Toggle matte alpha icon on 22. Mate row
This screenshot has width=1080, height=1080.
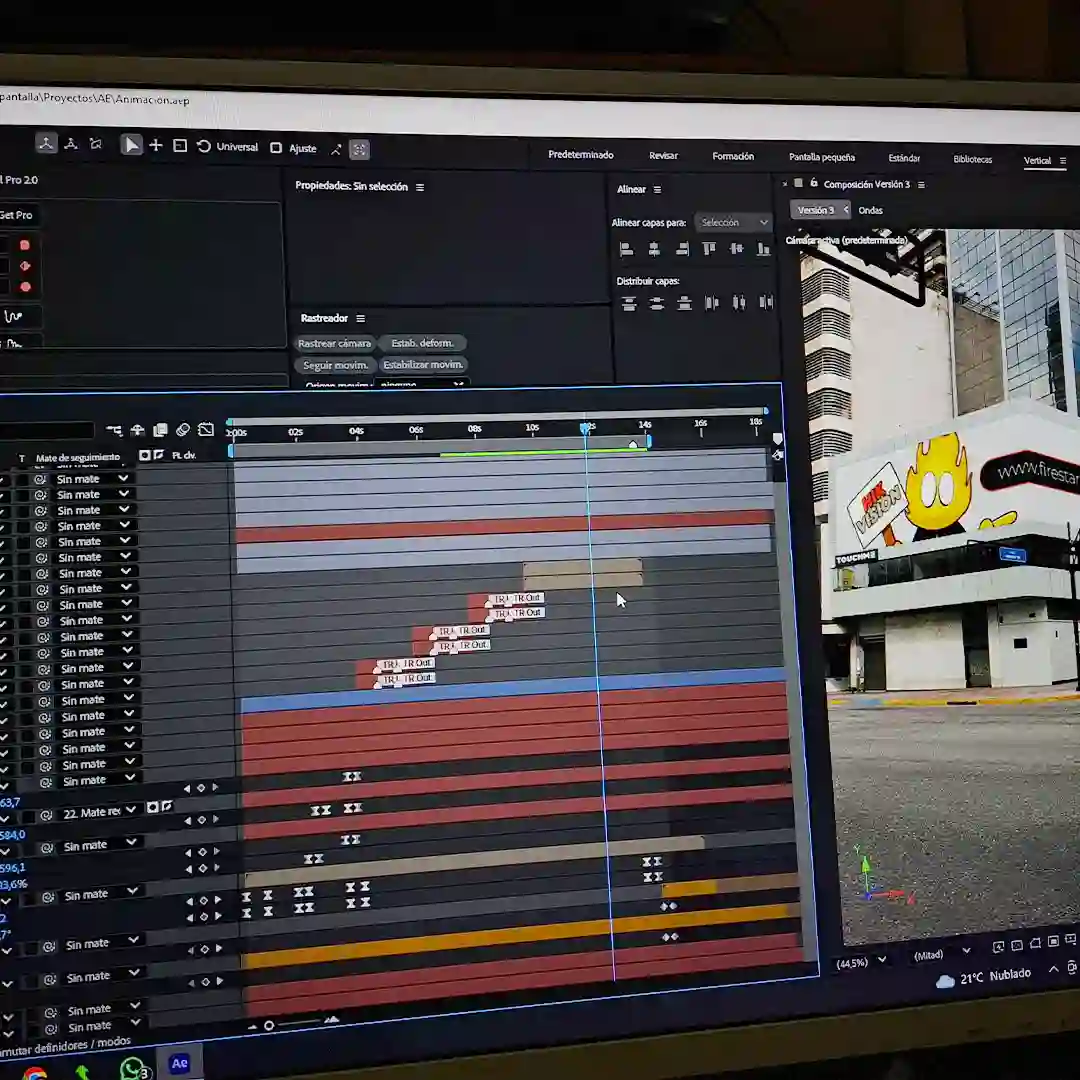tap(152, 807)
